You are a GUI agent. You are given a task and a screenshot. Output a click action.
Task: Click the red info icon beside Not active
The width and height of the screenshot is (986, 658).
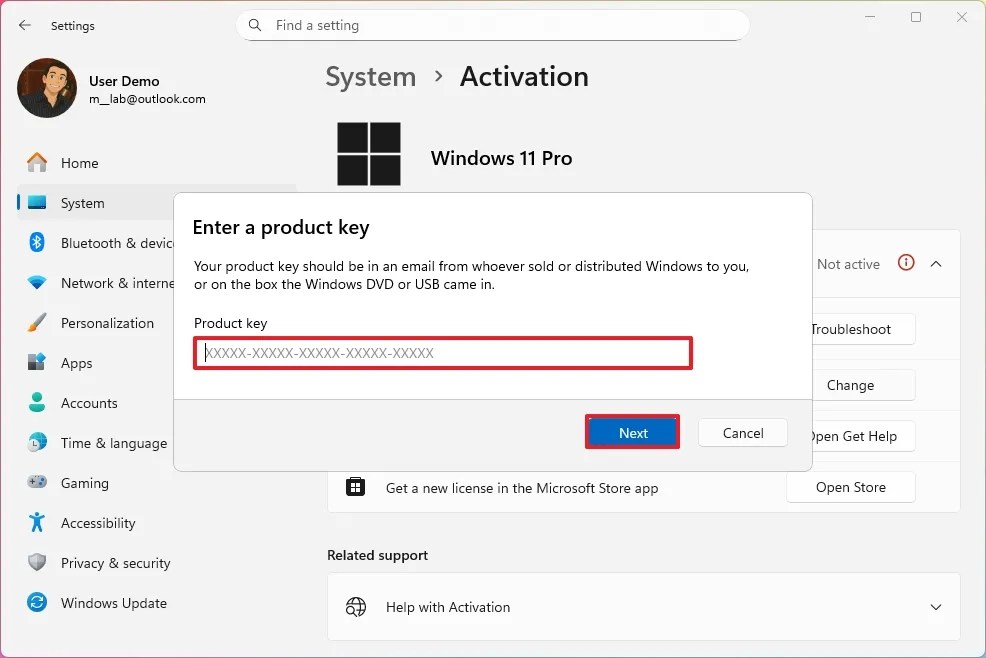pyautogui.click(x=906, y=263)
